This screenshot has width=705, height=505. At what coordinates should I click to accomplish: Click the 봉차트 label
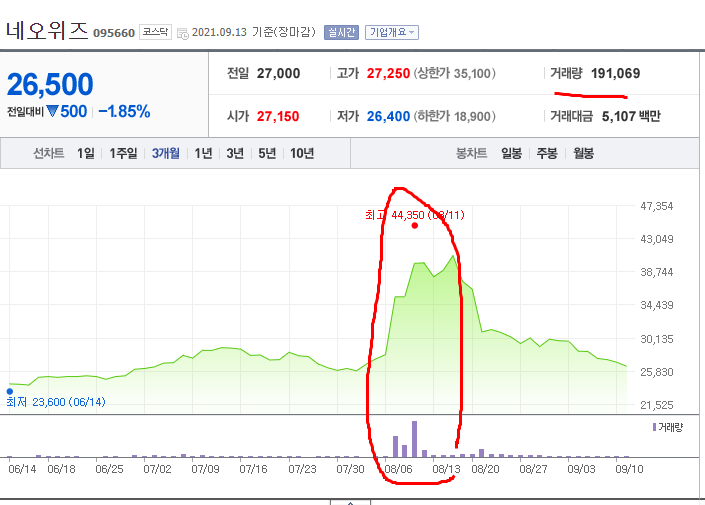click(x=471, y=153)
